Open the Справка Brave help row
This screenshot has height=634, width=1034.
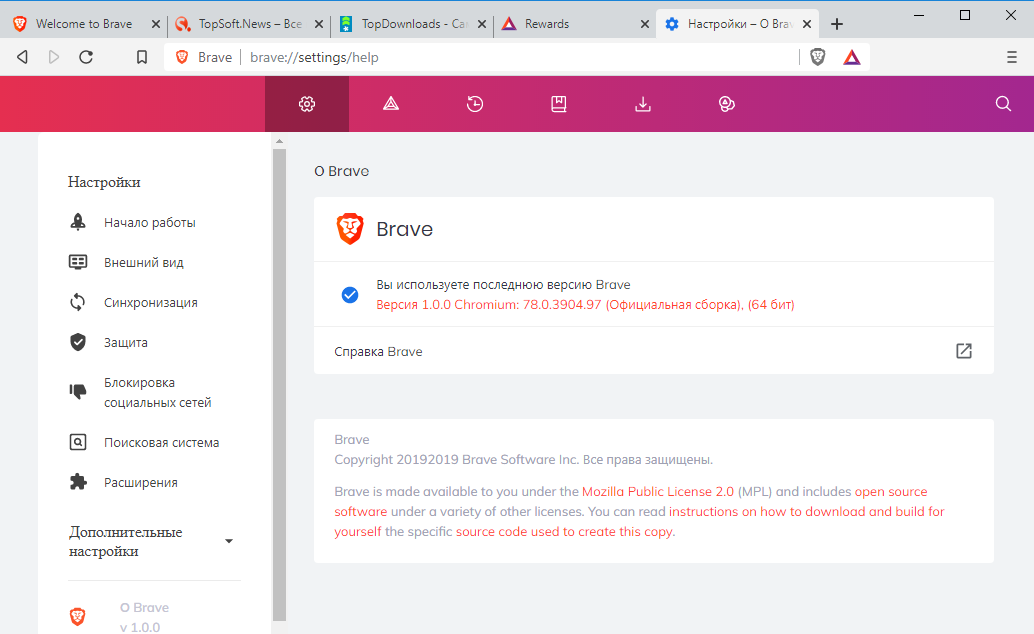point(654,351)
